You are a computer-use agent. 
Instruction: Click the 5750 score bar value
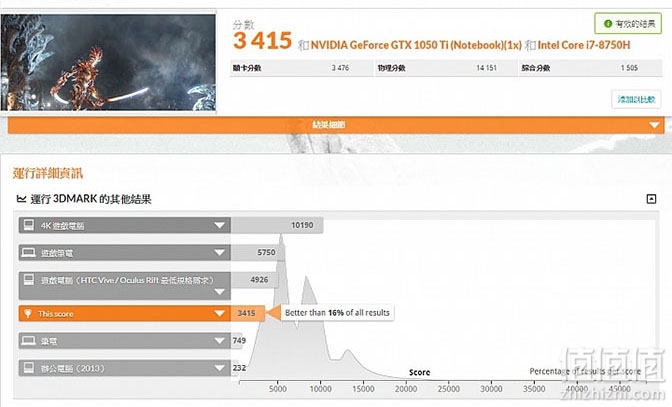[x=266, y=253]
